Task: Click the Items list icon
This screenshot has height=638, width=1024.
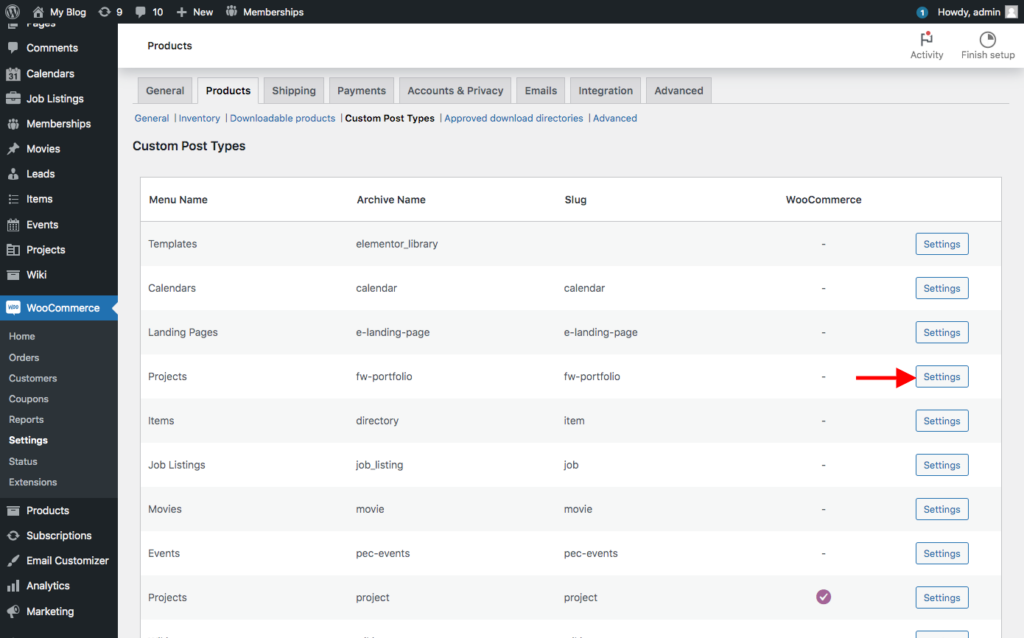Action: click(13, 199)
